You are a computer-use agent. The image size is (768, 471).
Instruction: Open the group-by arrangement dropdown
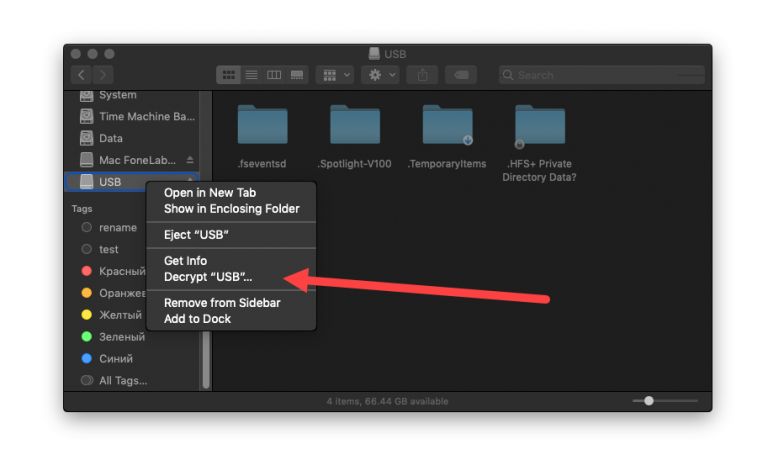334,75
